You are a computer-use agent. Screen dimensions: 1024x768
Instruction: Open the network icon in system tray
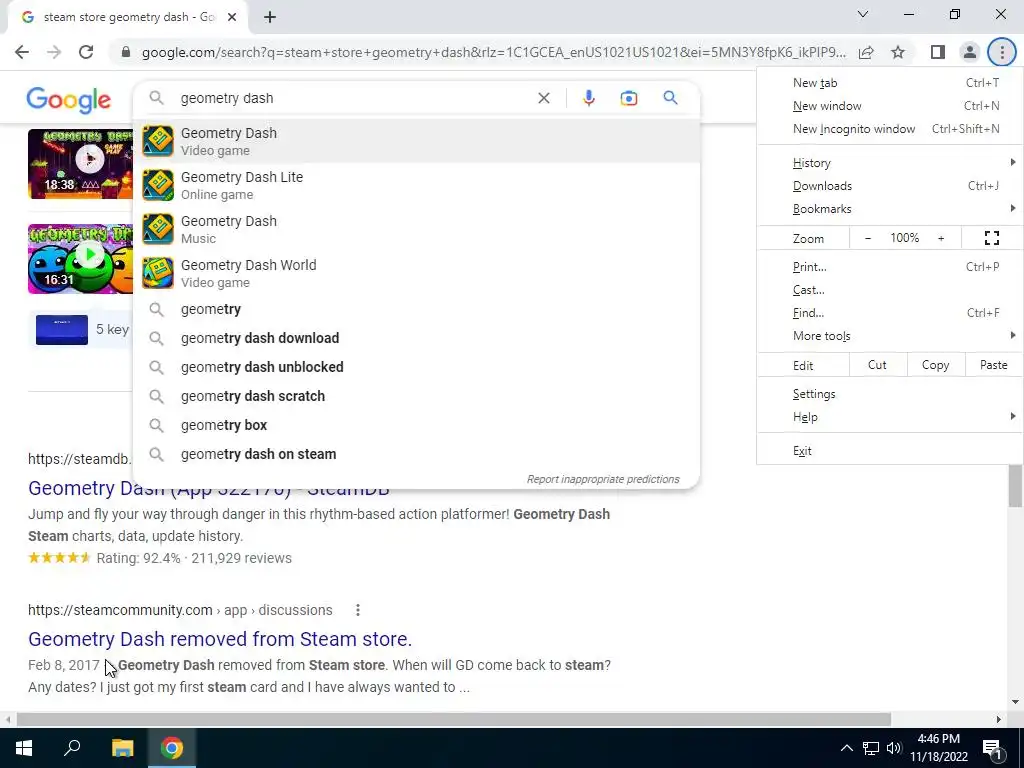coord(871,748)
